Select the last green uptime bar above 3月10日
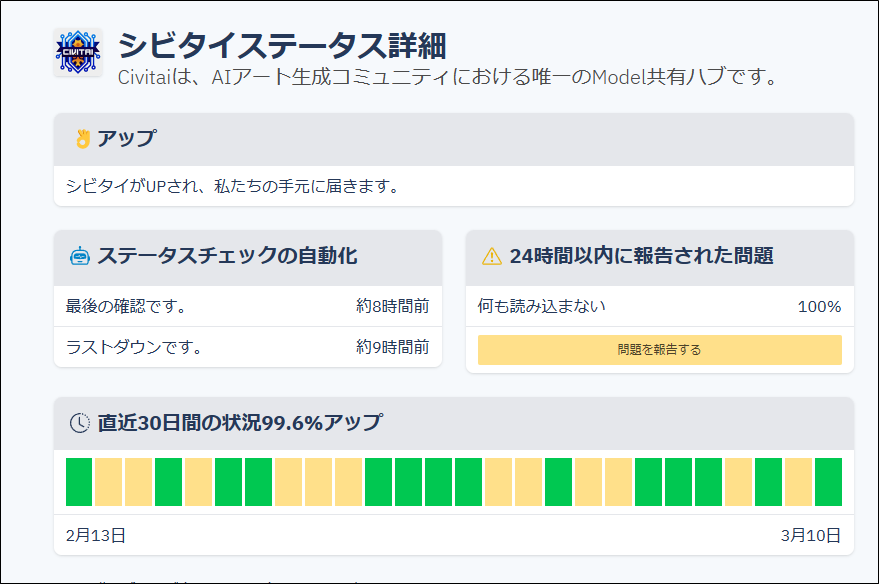This screenshot has height=584, width=879. (828, 482)
